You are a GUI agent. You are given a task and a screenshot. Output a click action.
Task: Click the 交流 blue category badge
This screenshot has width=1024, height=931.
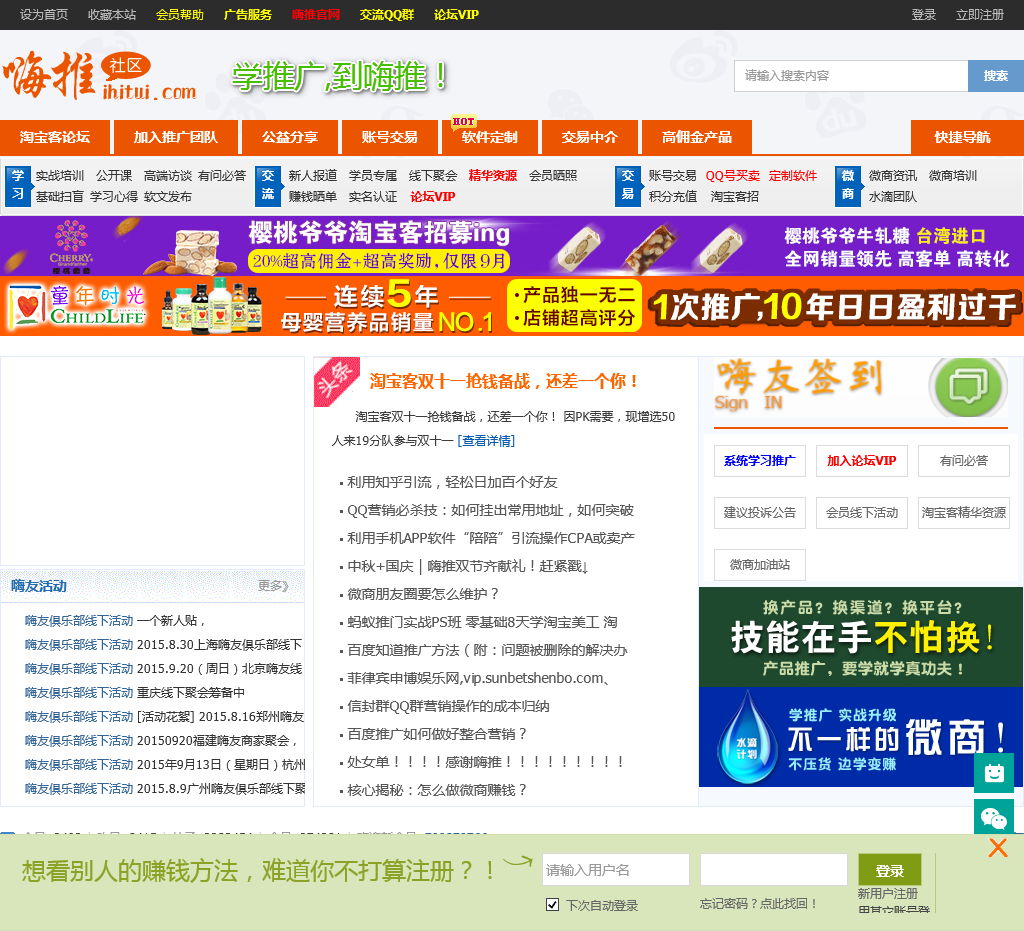(x=268, y=185)
